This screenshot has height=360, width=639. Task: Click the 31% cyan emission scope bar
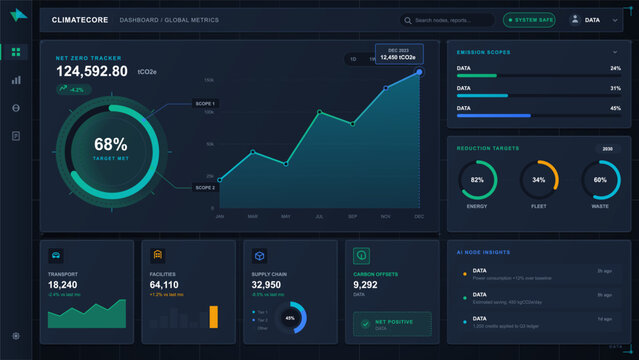click(x=482, y=96)
